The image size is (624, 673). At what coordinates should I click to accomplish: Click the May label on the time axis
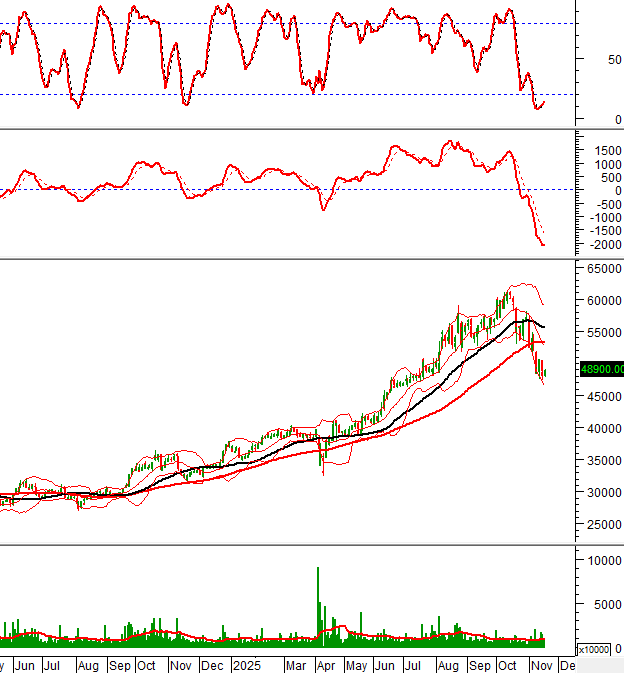(x=357, y=664)
